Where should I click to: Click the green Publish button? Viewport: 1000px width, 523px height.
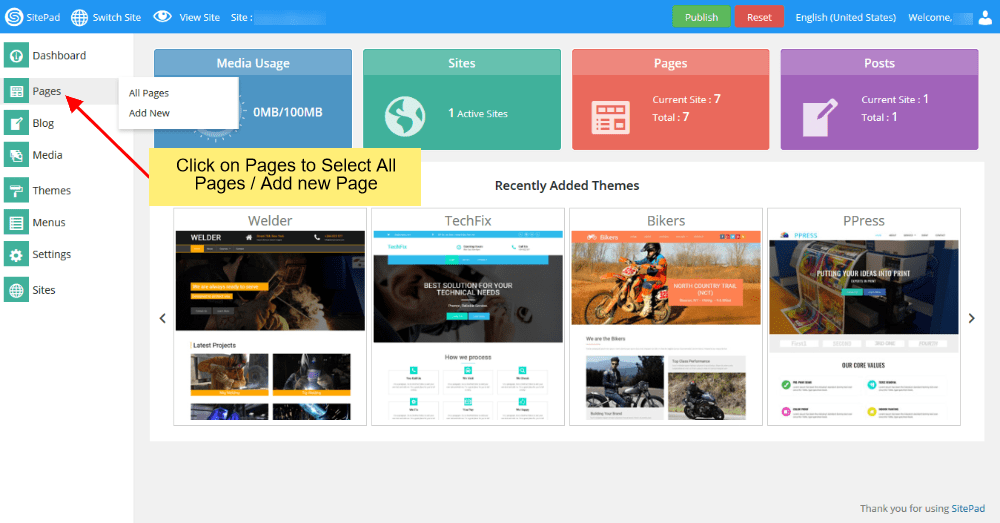702,17
